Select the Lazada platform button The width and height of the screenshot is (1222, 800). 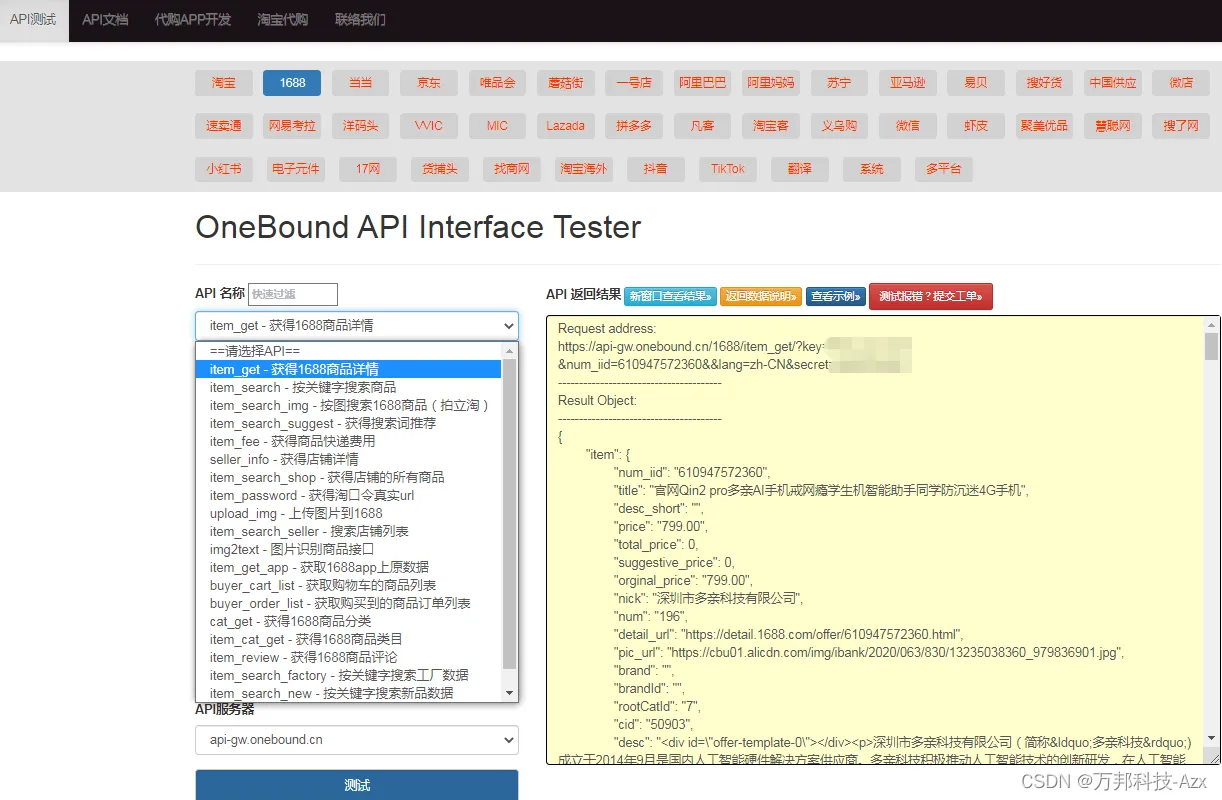click(x=565, y=126)
